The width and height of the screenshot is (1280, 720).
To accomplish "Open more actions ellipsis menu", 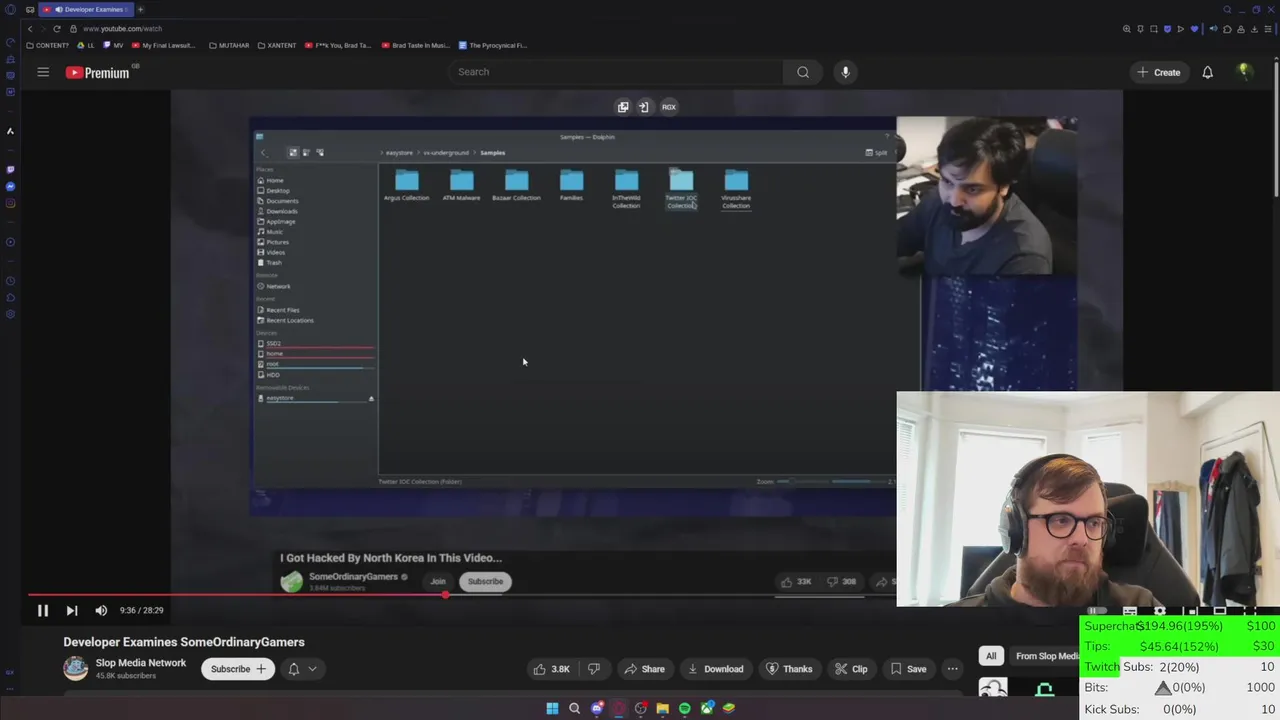I will [952, 669].
